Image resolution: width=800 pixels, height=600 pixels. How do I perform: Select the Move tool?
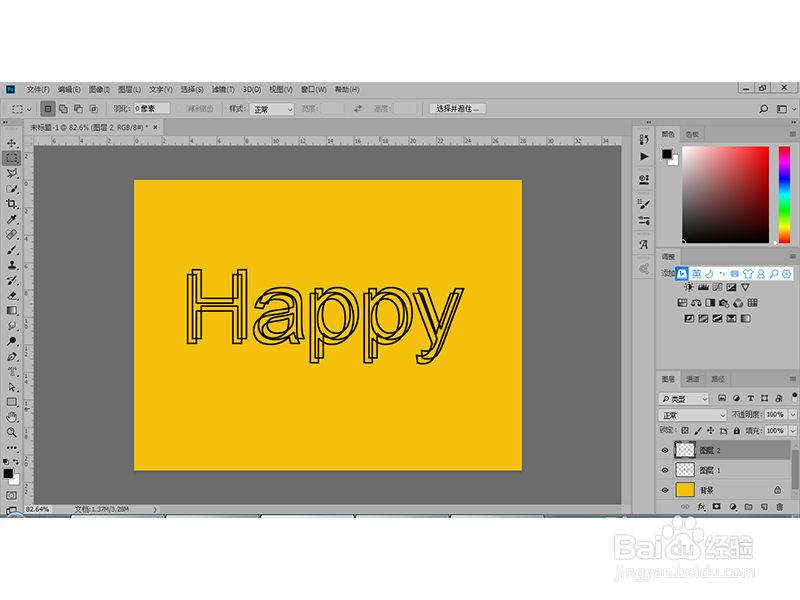click(11, 143)
